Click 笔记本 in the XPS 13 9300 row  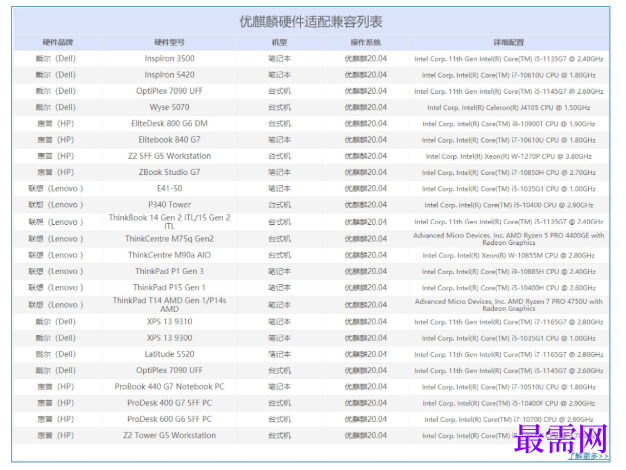(x=279, y=338)
